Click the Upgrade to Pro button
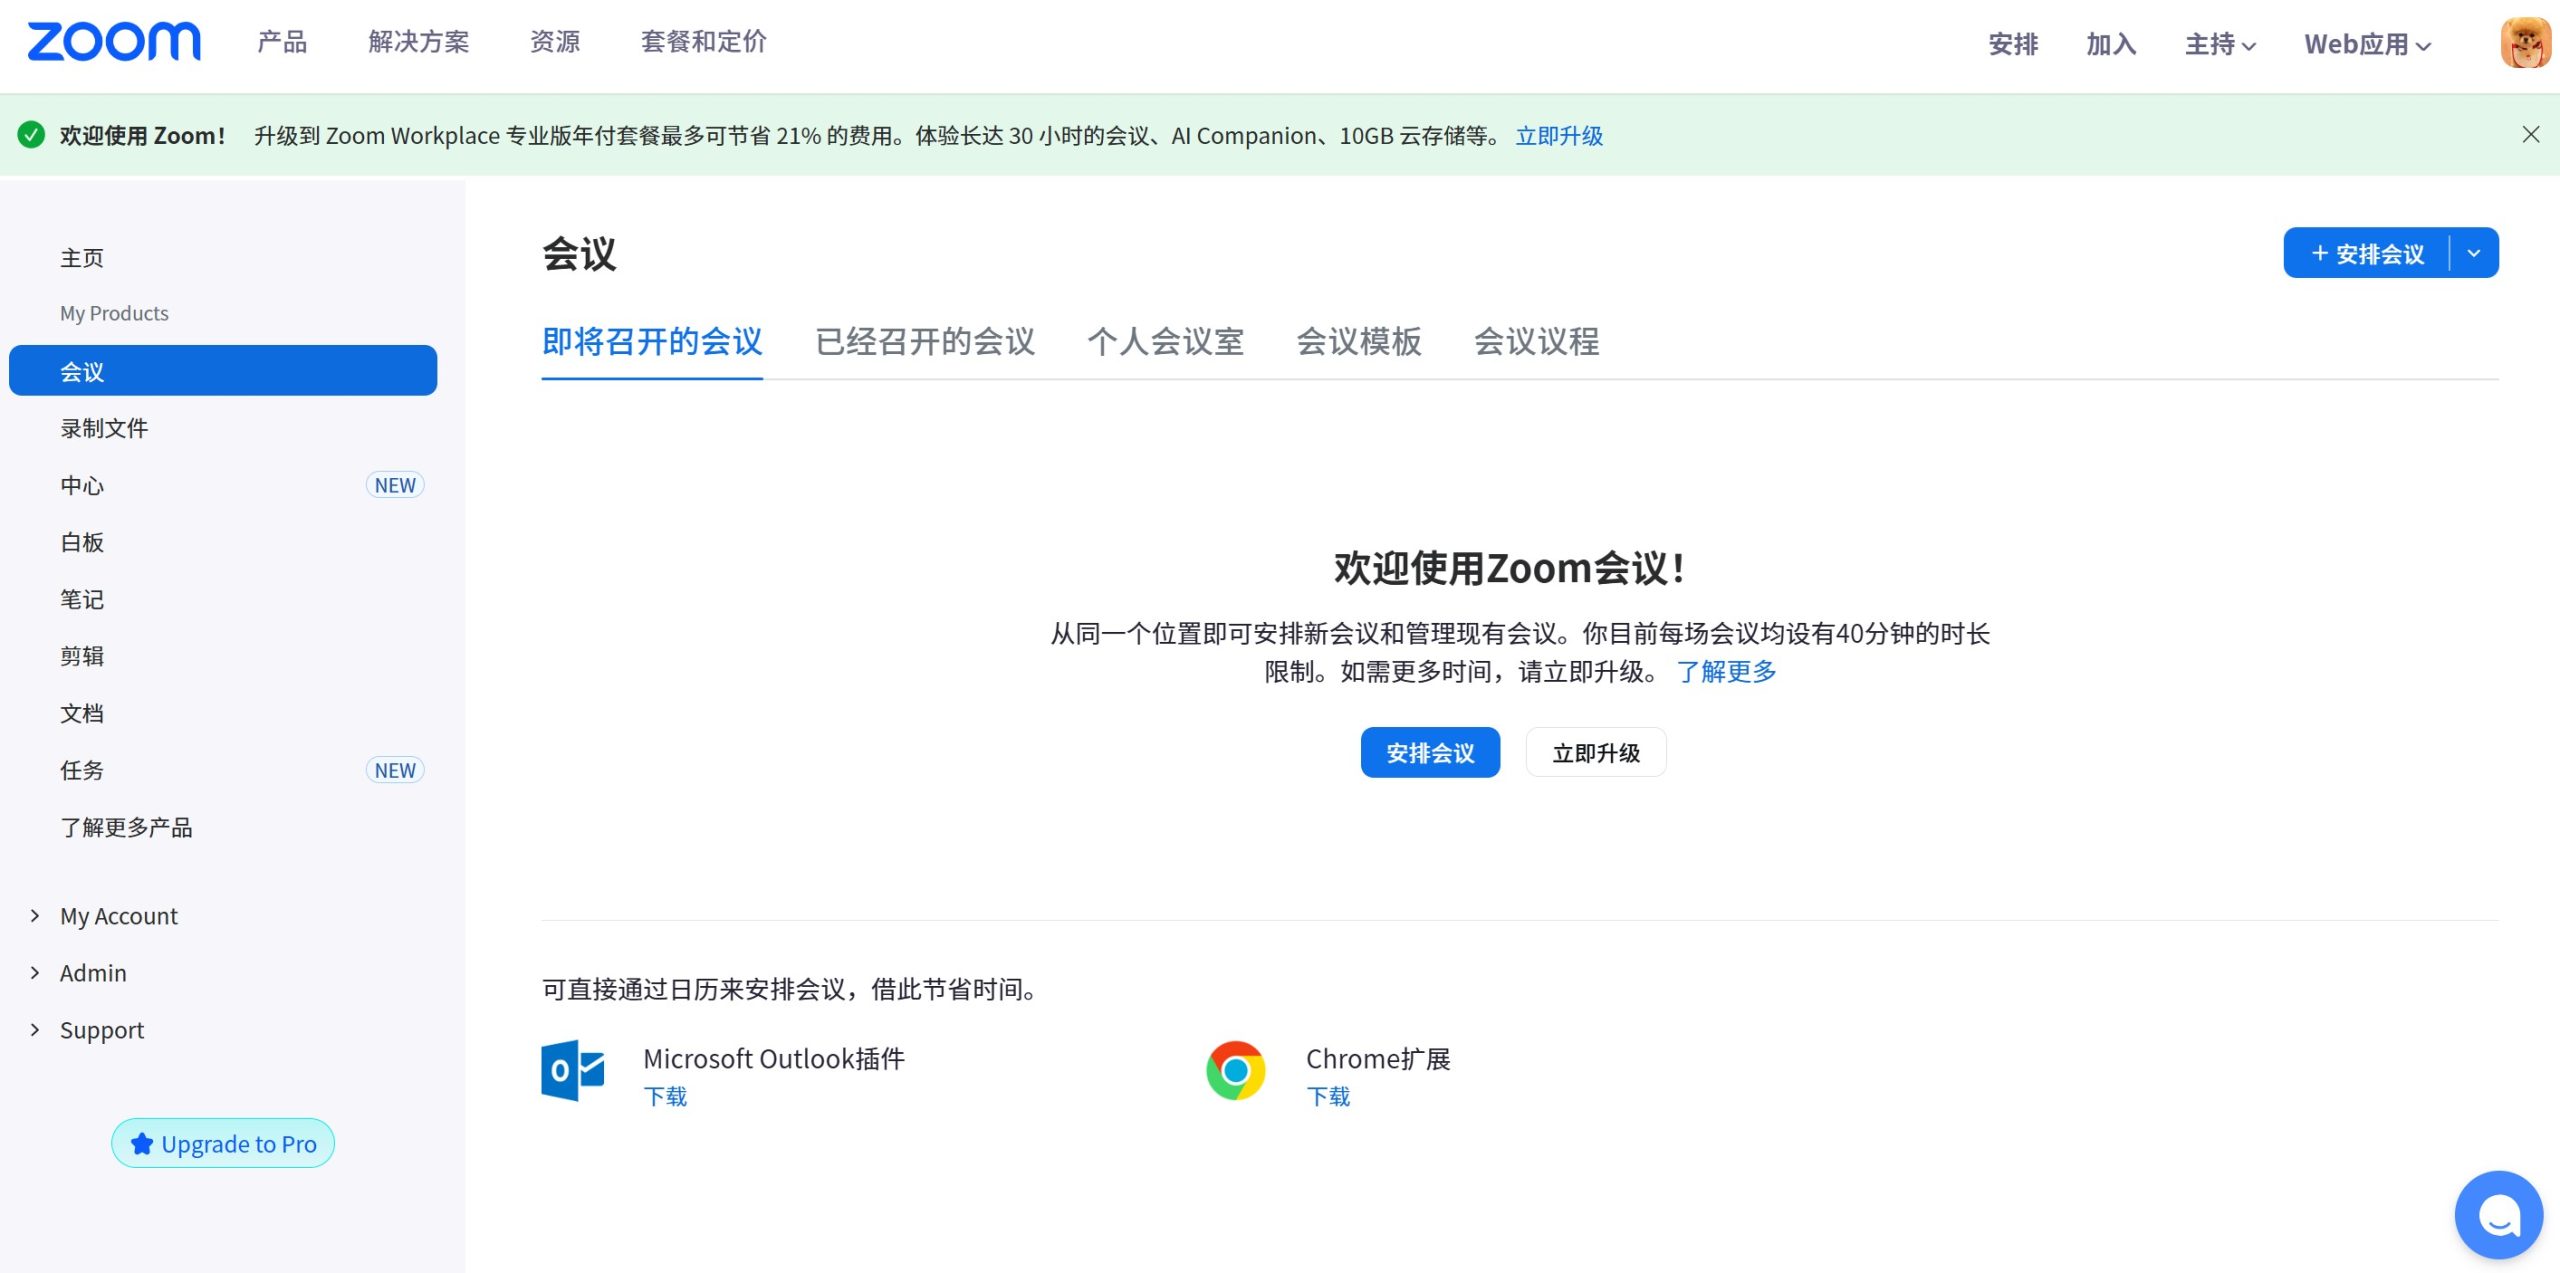Viewport: 2560px width, 1273px height. pos(223,1144)
